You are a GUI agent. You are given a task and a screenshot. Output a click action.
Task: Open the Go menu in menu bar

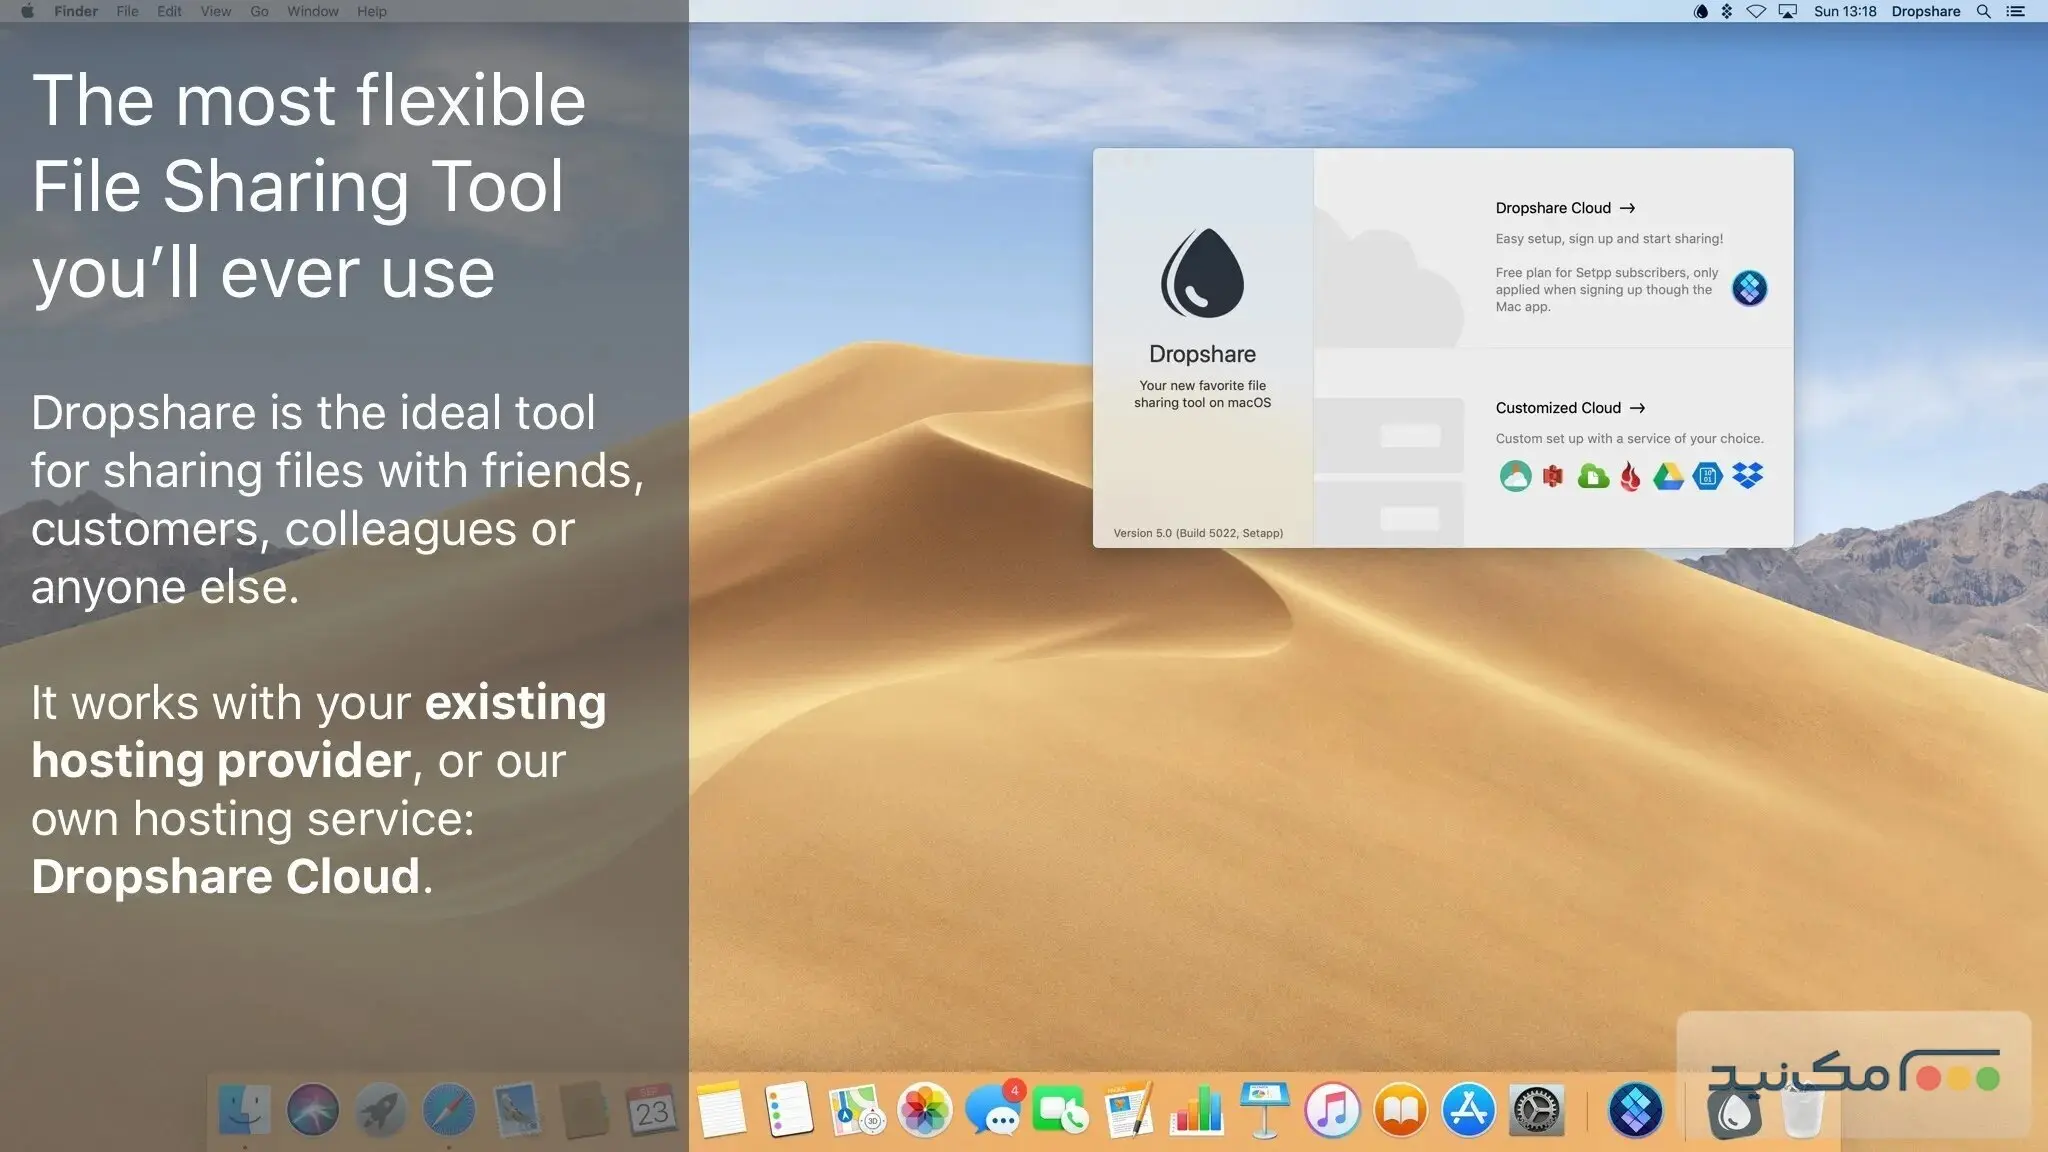[x=259, y=11]
